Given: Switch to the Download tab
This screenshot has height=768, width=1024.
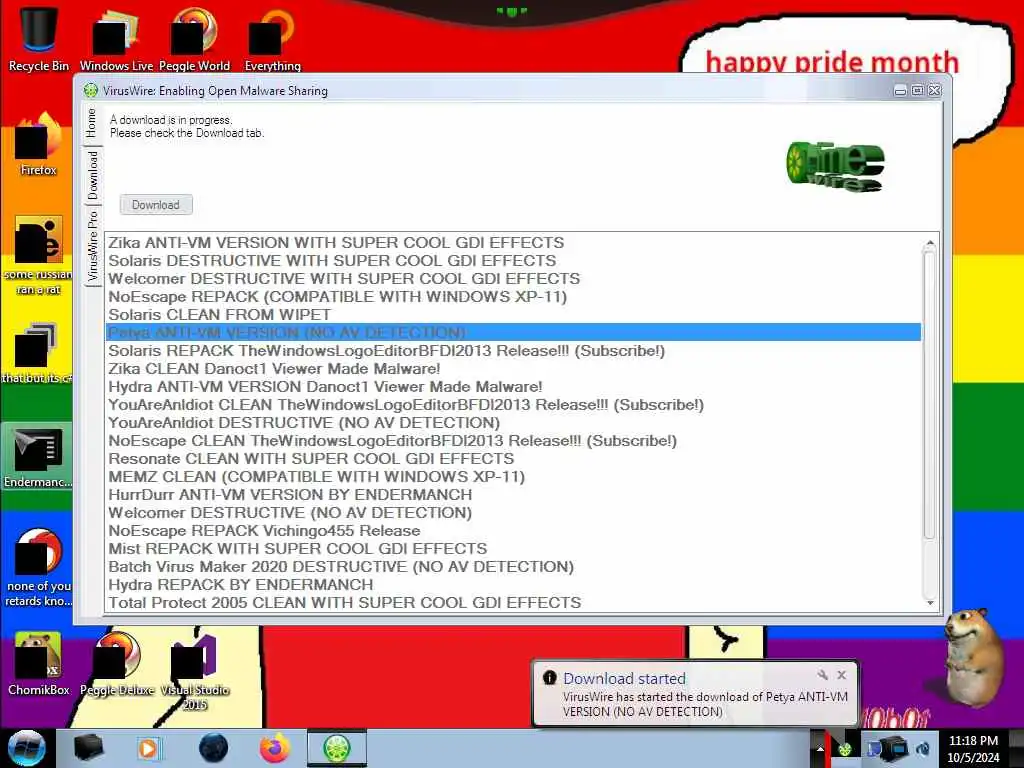Looking at the screenshot, I should (x=93, y=175).
